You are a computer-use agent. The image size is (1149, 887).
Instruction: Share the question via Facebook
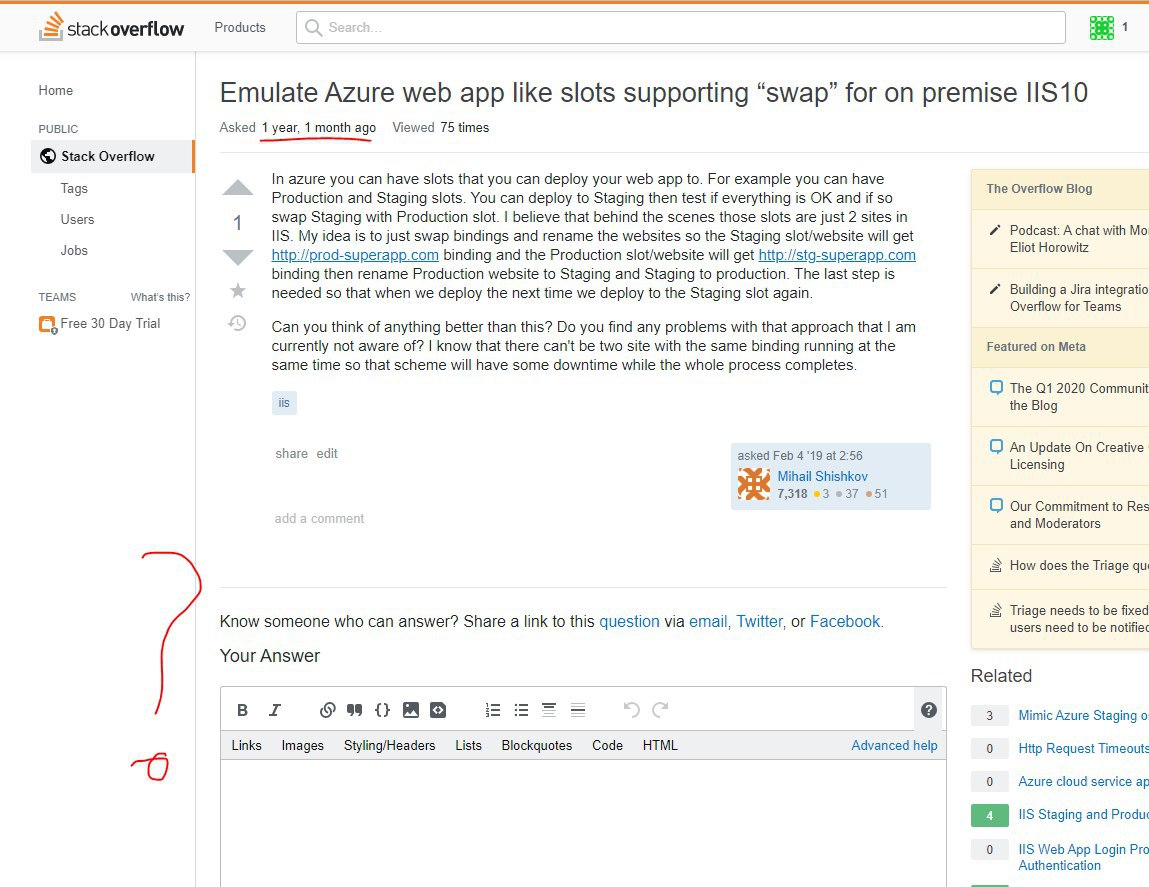[x=845, y=621]
